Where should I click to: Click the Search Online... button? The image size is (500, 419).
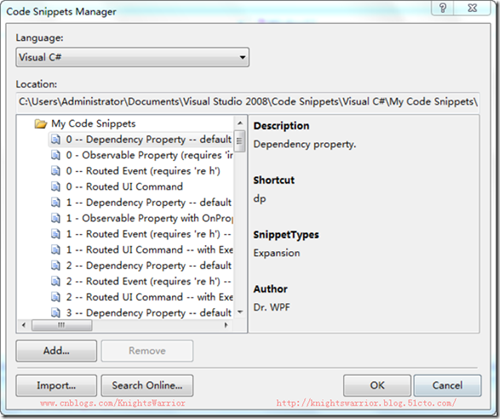pyautogui.click(x=147, y=386)
